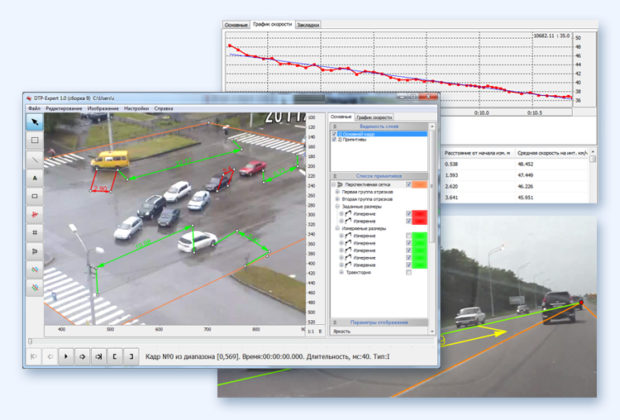Screen dimensions: 620x420
Task: Click the frame position slider handle above playback buttons
Action: 30,341
